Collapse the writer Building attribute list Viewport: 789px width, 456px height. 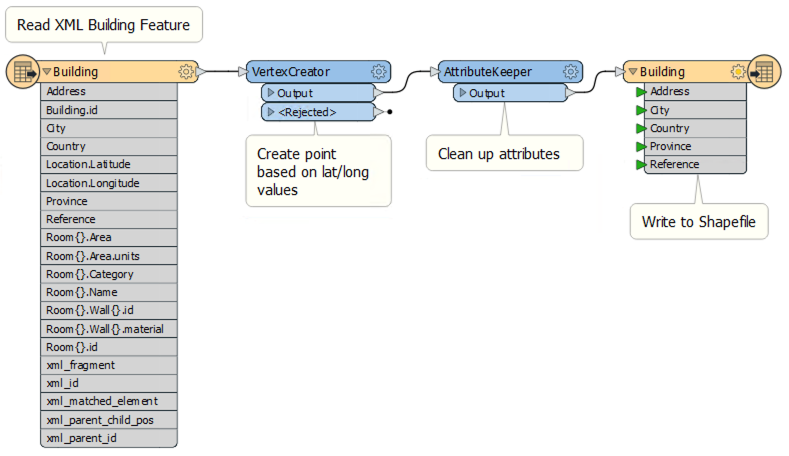click(x=632, y=72)
